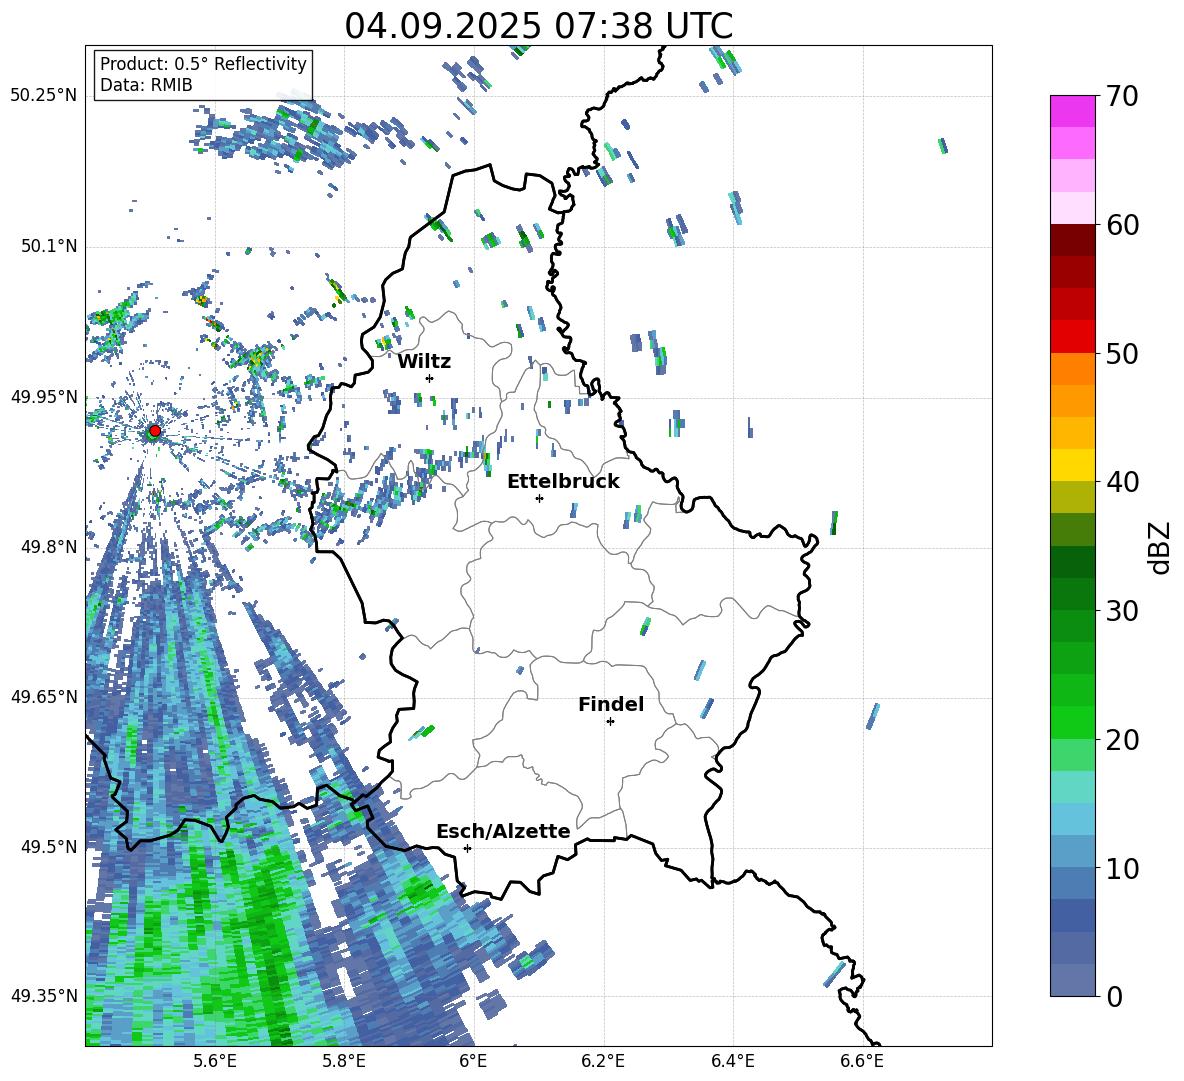Image resolution: width=1184 pixels, height=1081 pixels.
Task: Click the colorbar tick label 40
Action: coord(1122,482)
